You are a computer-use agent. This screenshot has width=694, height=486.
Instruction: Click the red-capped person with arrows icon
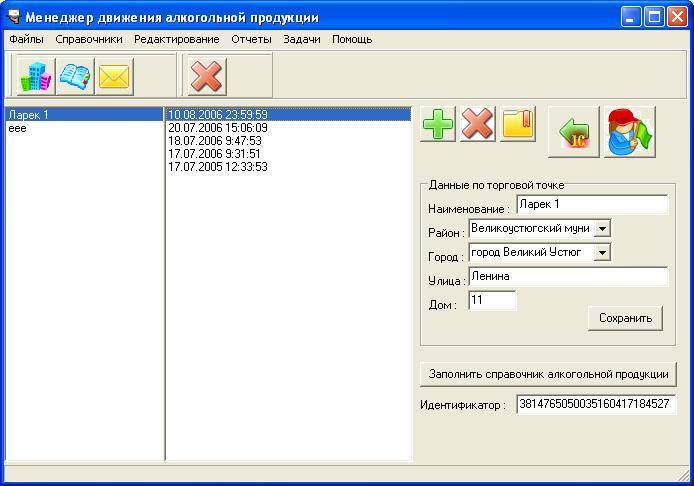pos(630,133)
